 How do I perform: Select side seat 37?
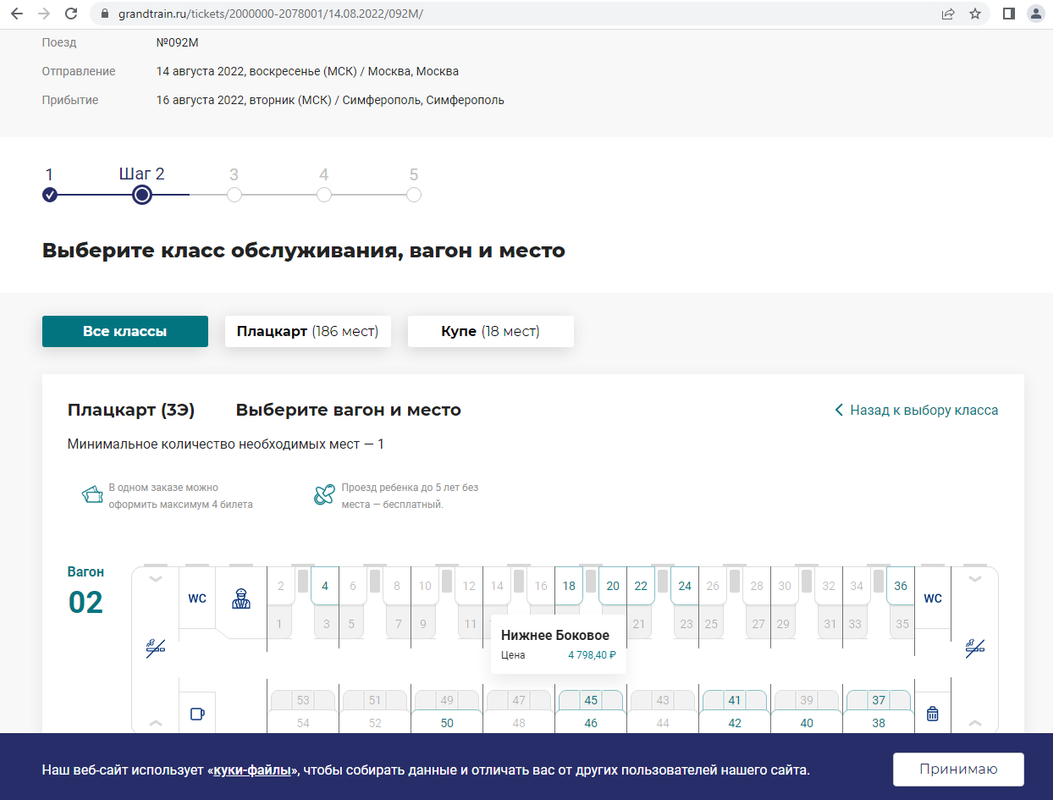click(x=878, y=700)
